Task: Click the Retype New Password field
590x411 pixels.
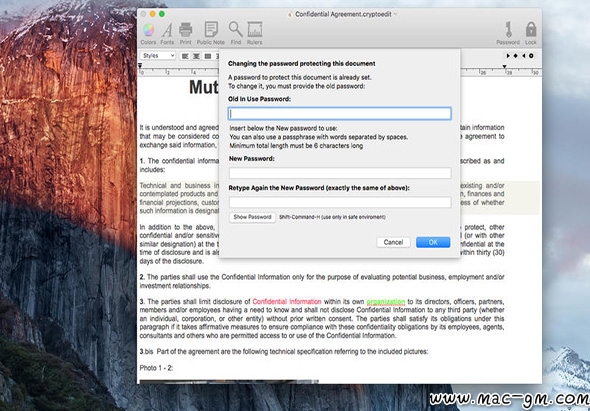Action: coord(340,202)
